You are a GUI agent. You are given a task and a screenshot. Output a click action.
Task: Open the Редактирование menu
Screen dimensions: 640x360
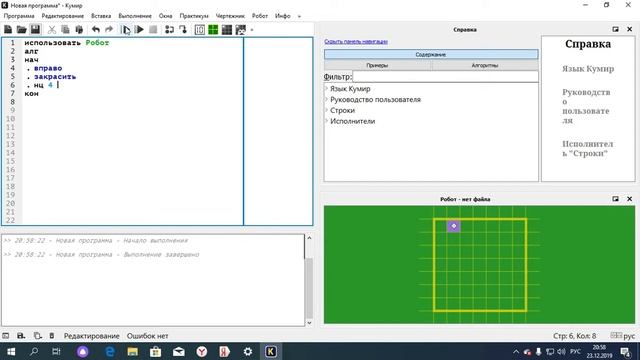(62, 16)
